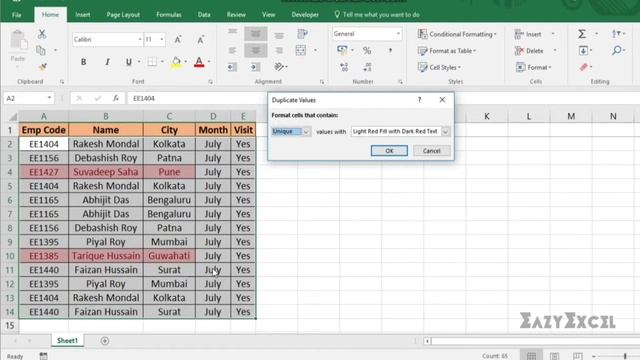The image size is (640, 360).
Task: Click Tell me what you want to do
Action: click(x=377, y=15)
